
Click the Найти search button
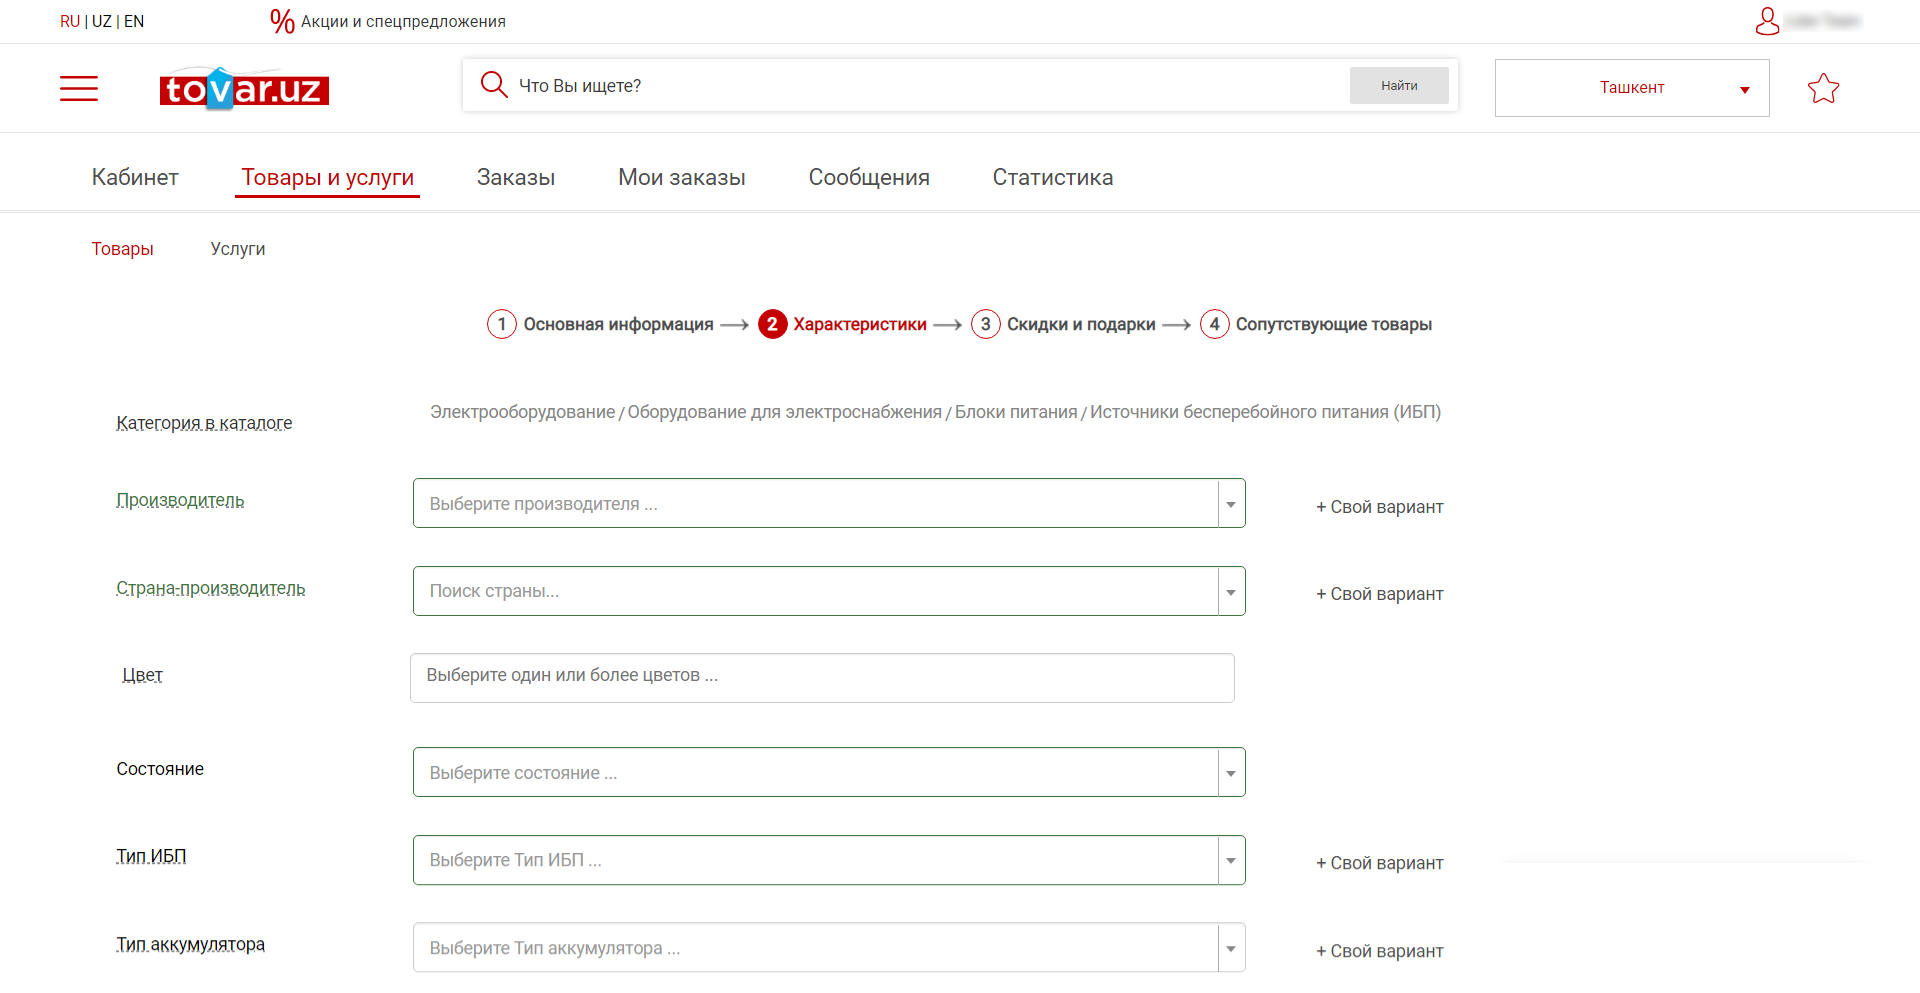(x=1399, y=85)
